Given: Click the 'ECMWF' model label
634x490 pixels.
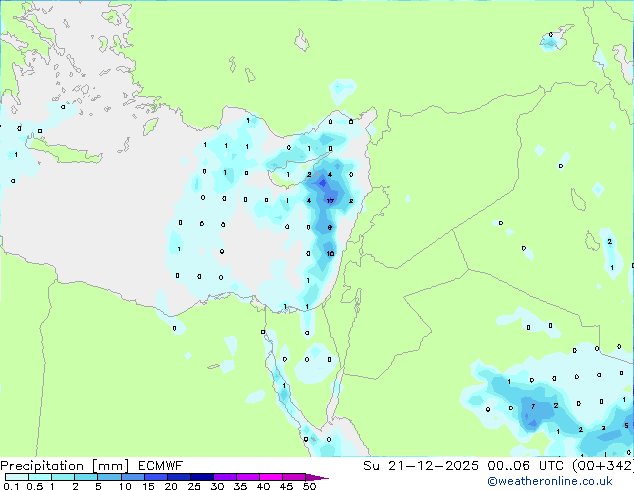Looking at the screenshot, I should (x=161, y=466).
